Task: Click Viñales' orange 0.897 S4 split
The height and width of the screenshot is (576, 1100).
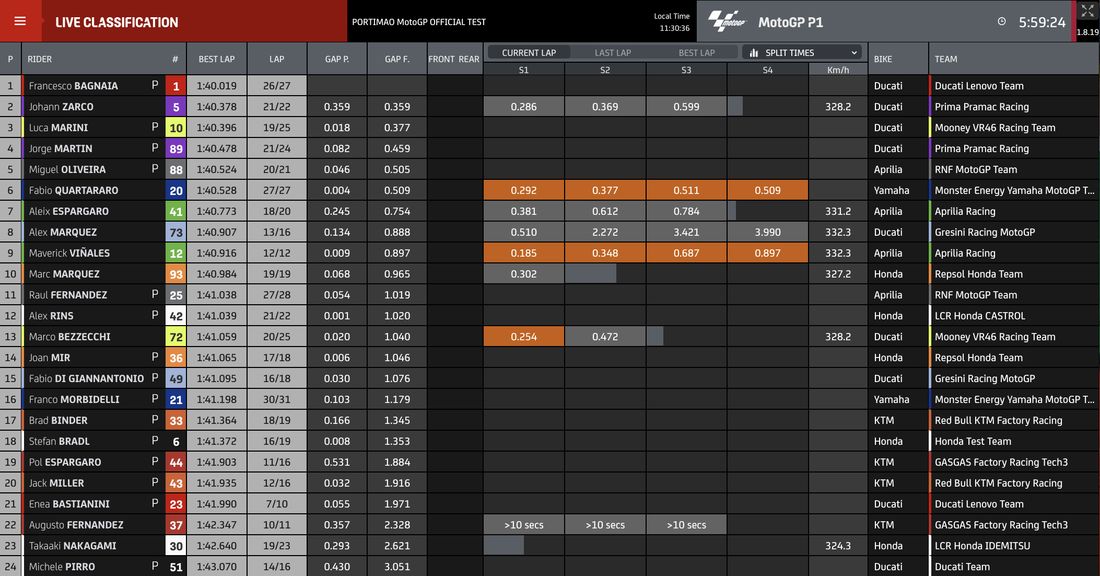Action: coord(767,253)
